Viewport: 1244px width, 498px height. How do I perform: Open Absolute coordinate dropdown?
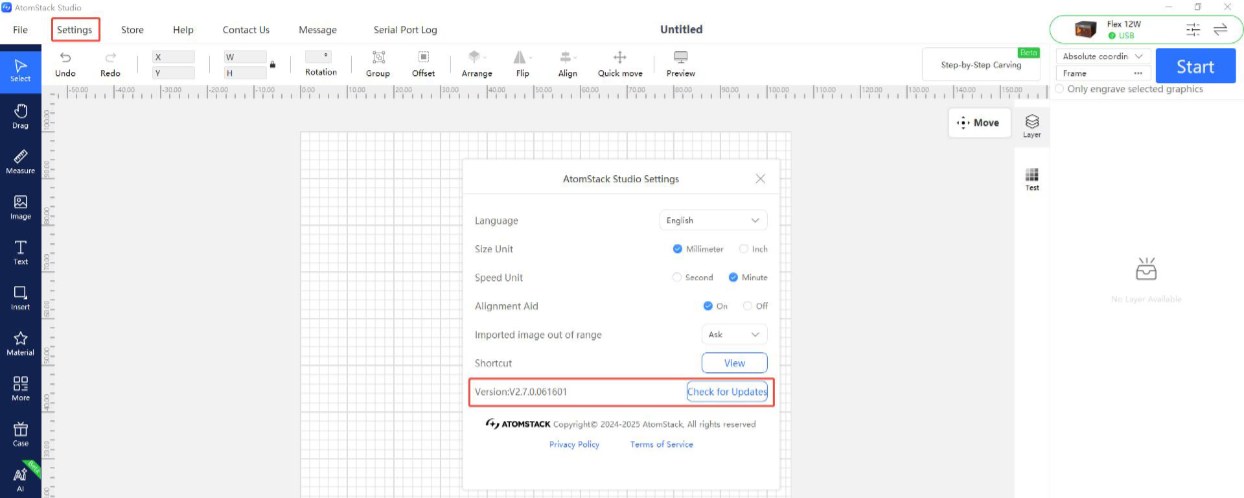point(1104,57)
